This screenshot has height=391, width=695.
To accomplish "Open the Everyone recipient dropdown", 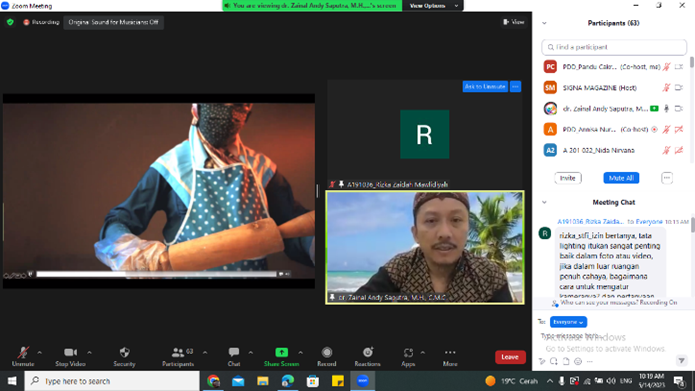I will (x=568, y=322).
